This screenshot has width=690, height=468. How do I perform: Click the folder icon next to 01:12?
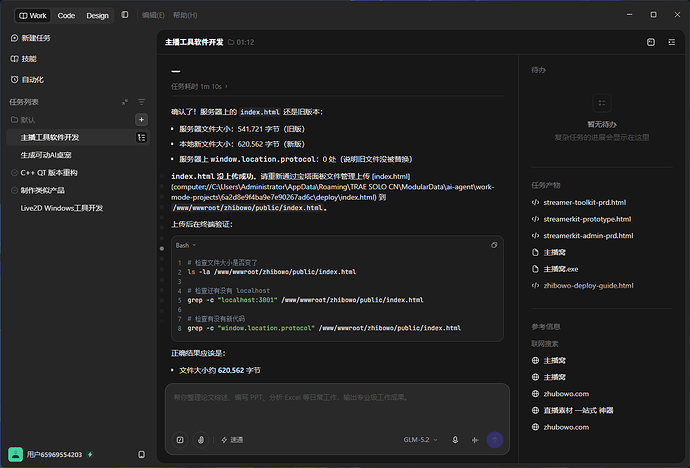point(231,42)
